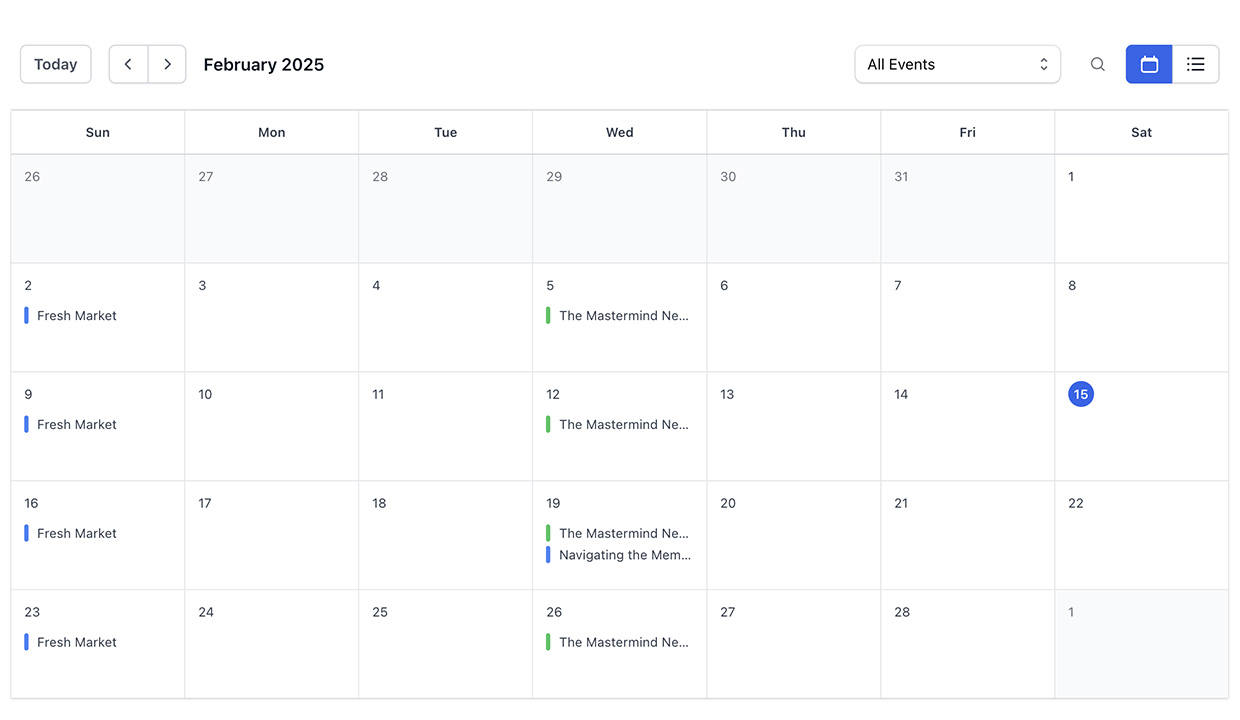Click the Today button
This screenshot has height=720, width=1240.
coord(55,63)
